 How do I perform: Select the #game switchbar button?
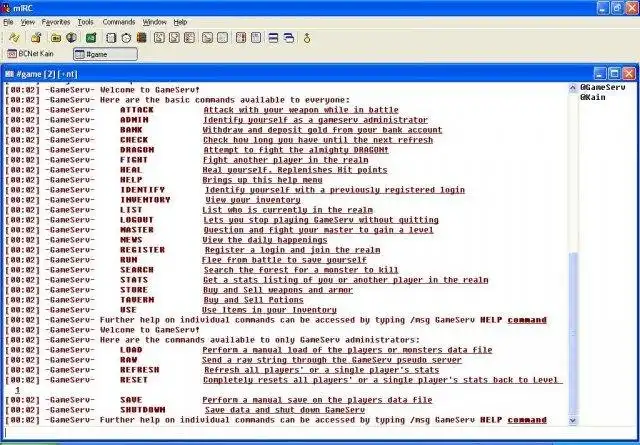[105, 54]
